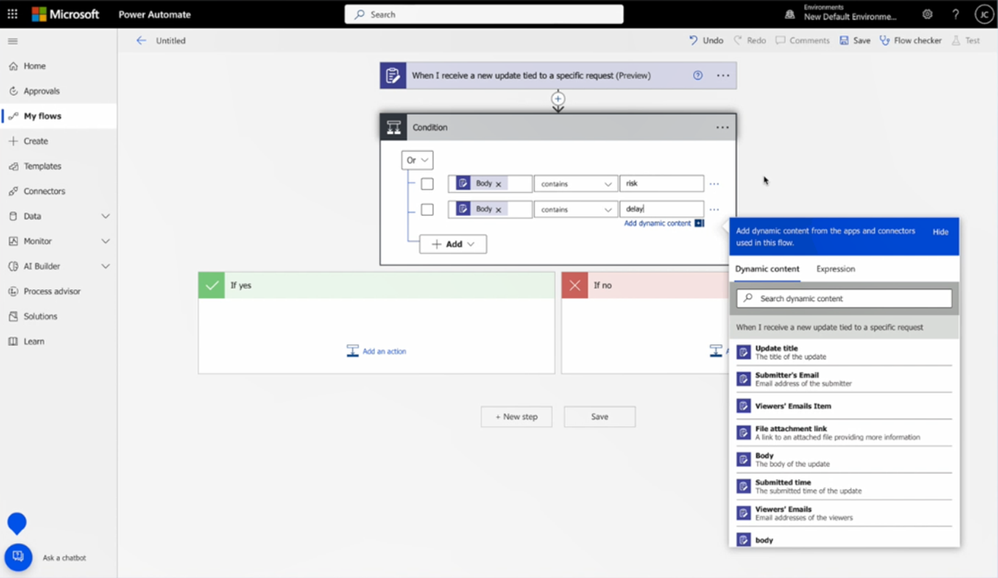The image size is (998, 578).
Task: Open the JC user account avatar
Action: pyautogui.click(x=984, y=14)
